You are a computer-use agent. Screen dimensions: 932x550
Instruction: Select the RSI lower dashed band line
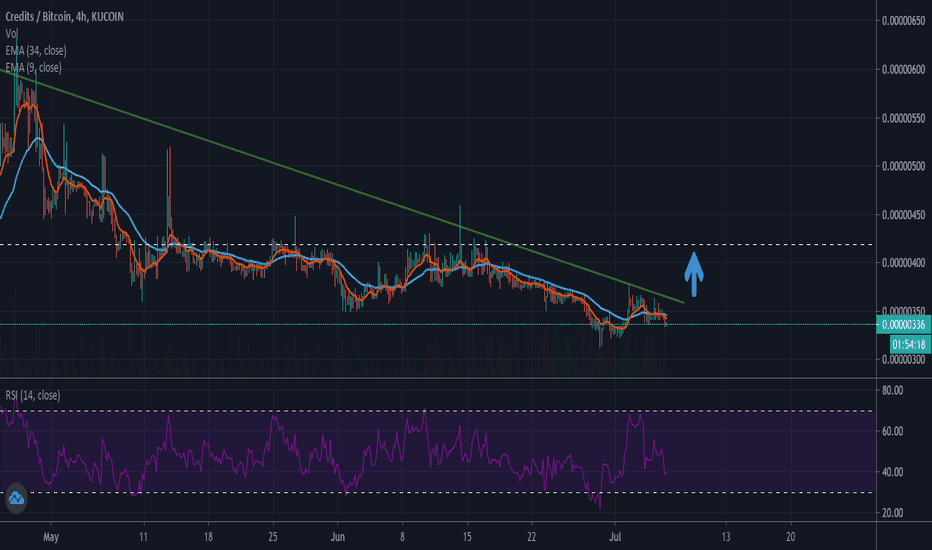click(x=437, y=492)
